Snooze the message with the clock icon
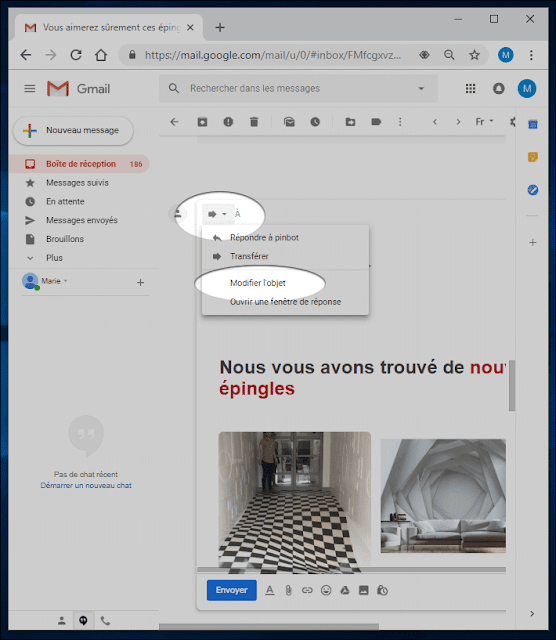Viewport: 556px width, 640px height. tap(315, 122)
